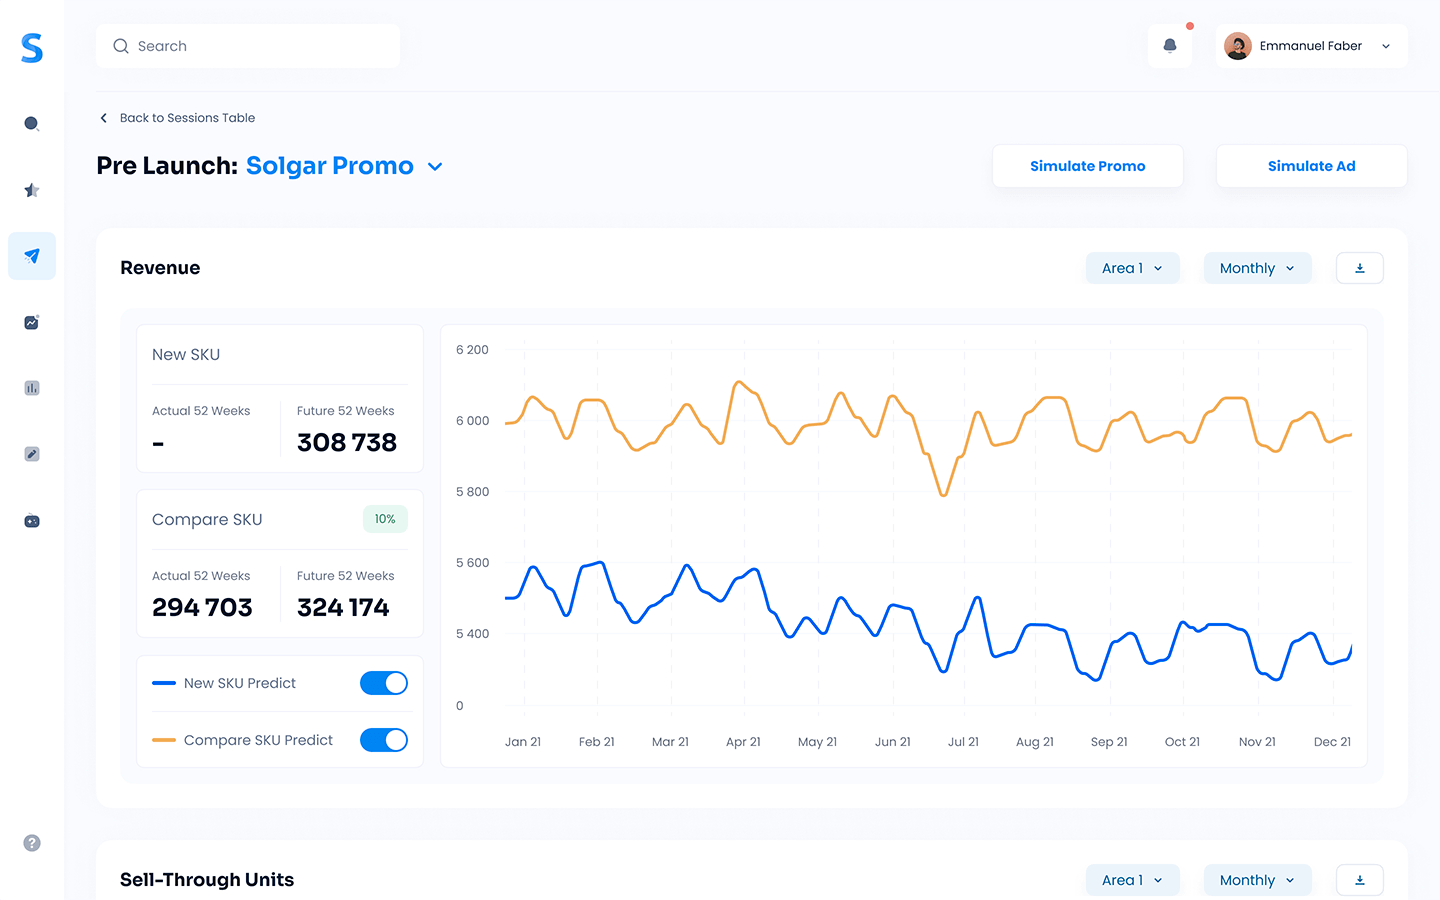Viewport: 1440px width, 900px height.
Task: Click the Pre Launch: heading text
Action: 167,166
